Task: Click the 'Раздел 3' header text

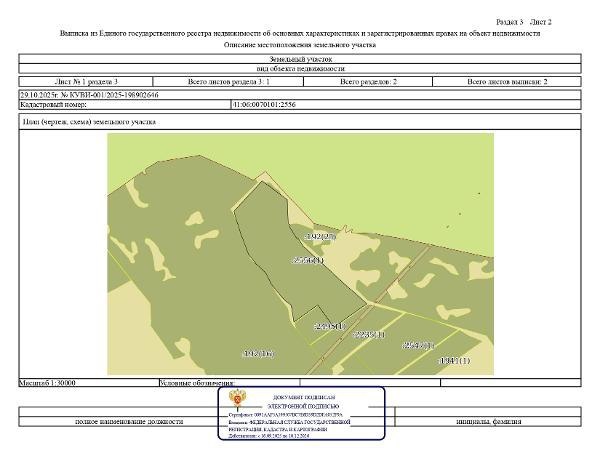Action: [x=509, y=22]
